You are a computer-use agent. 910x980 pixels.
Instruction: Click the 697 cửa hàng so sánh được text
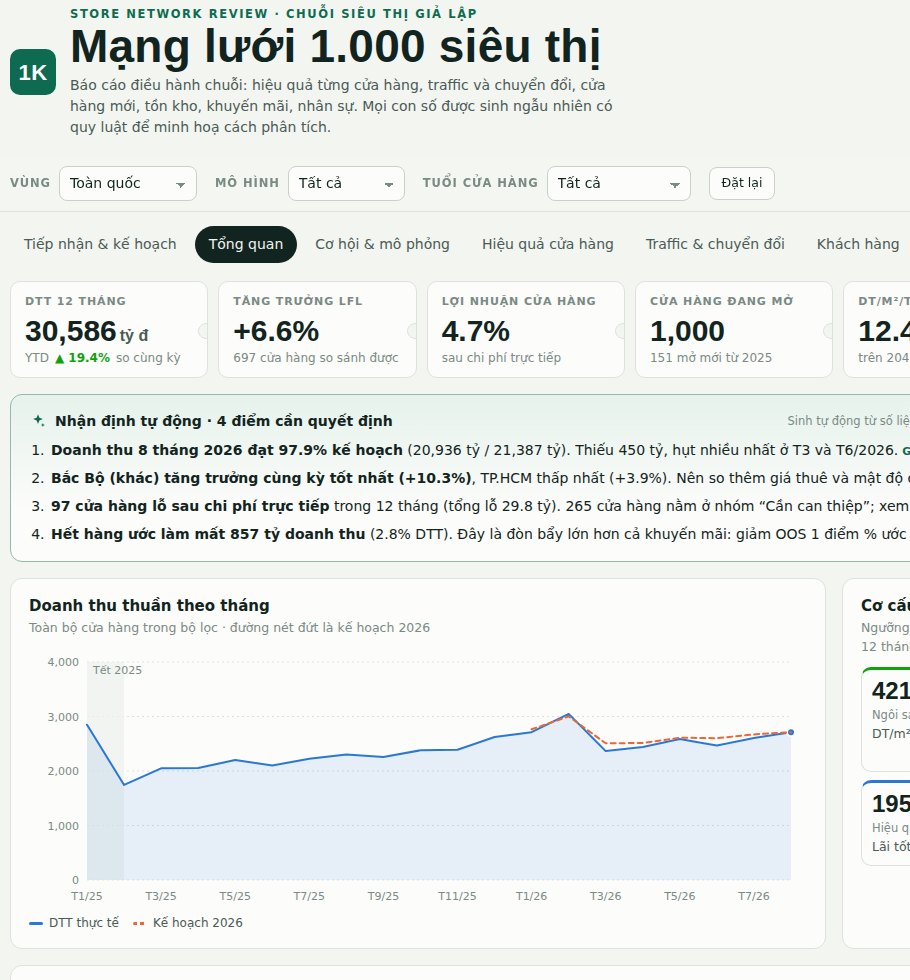coord(316,358)
